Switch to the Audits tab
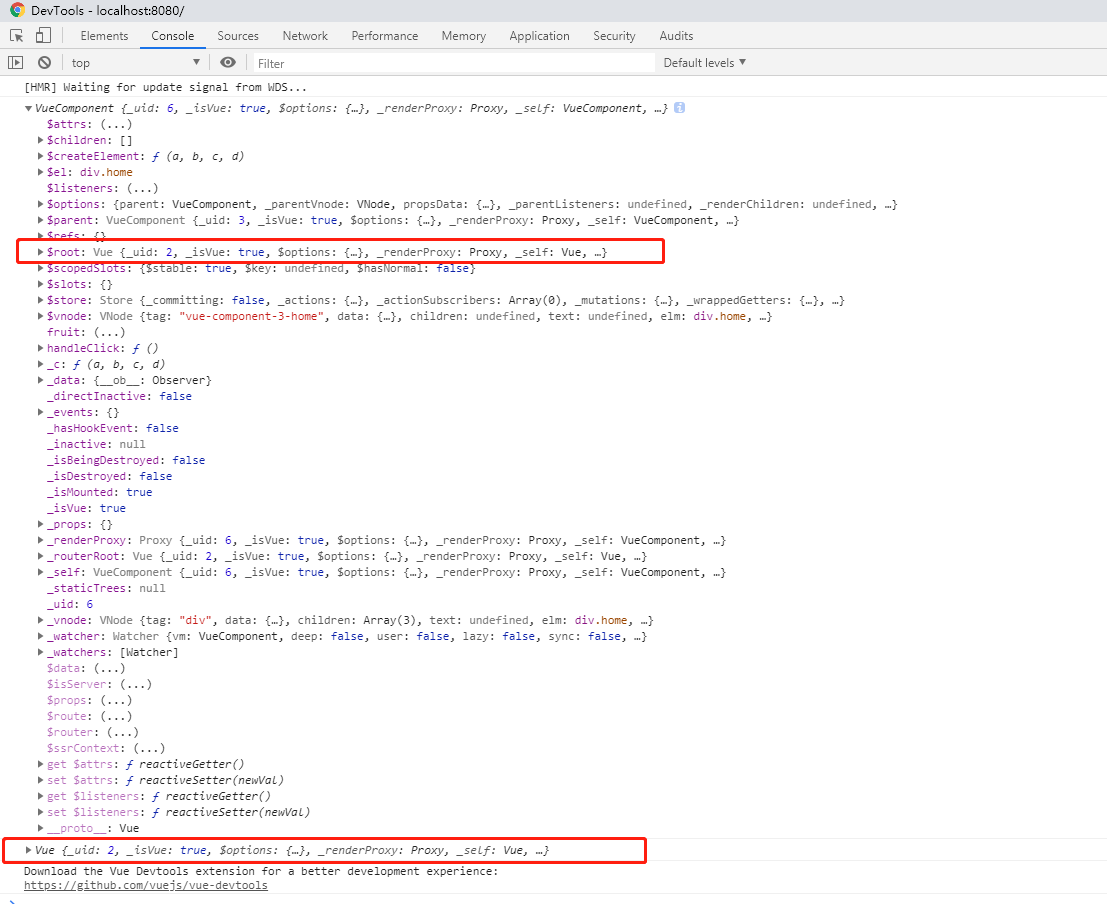Viewport: 1107px width, 904px height. [x=676, y=36]
